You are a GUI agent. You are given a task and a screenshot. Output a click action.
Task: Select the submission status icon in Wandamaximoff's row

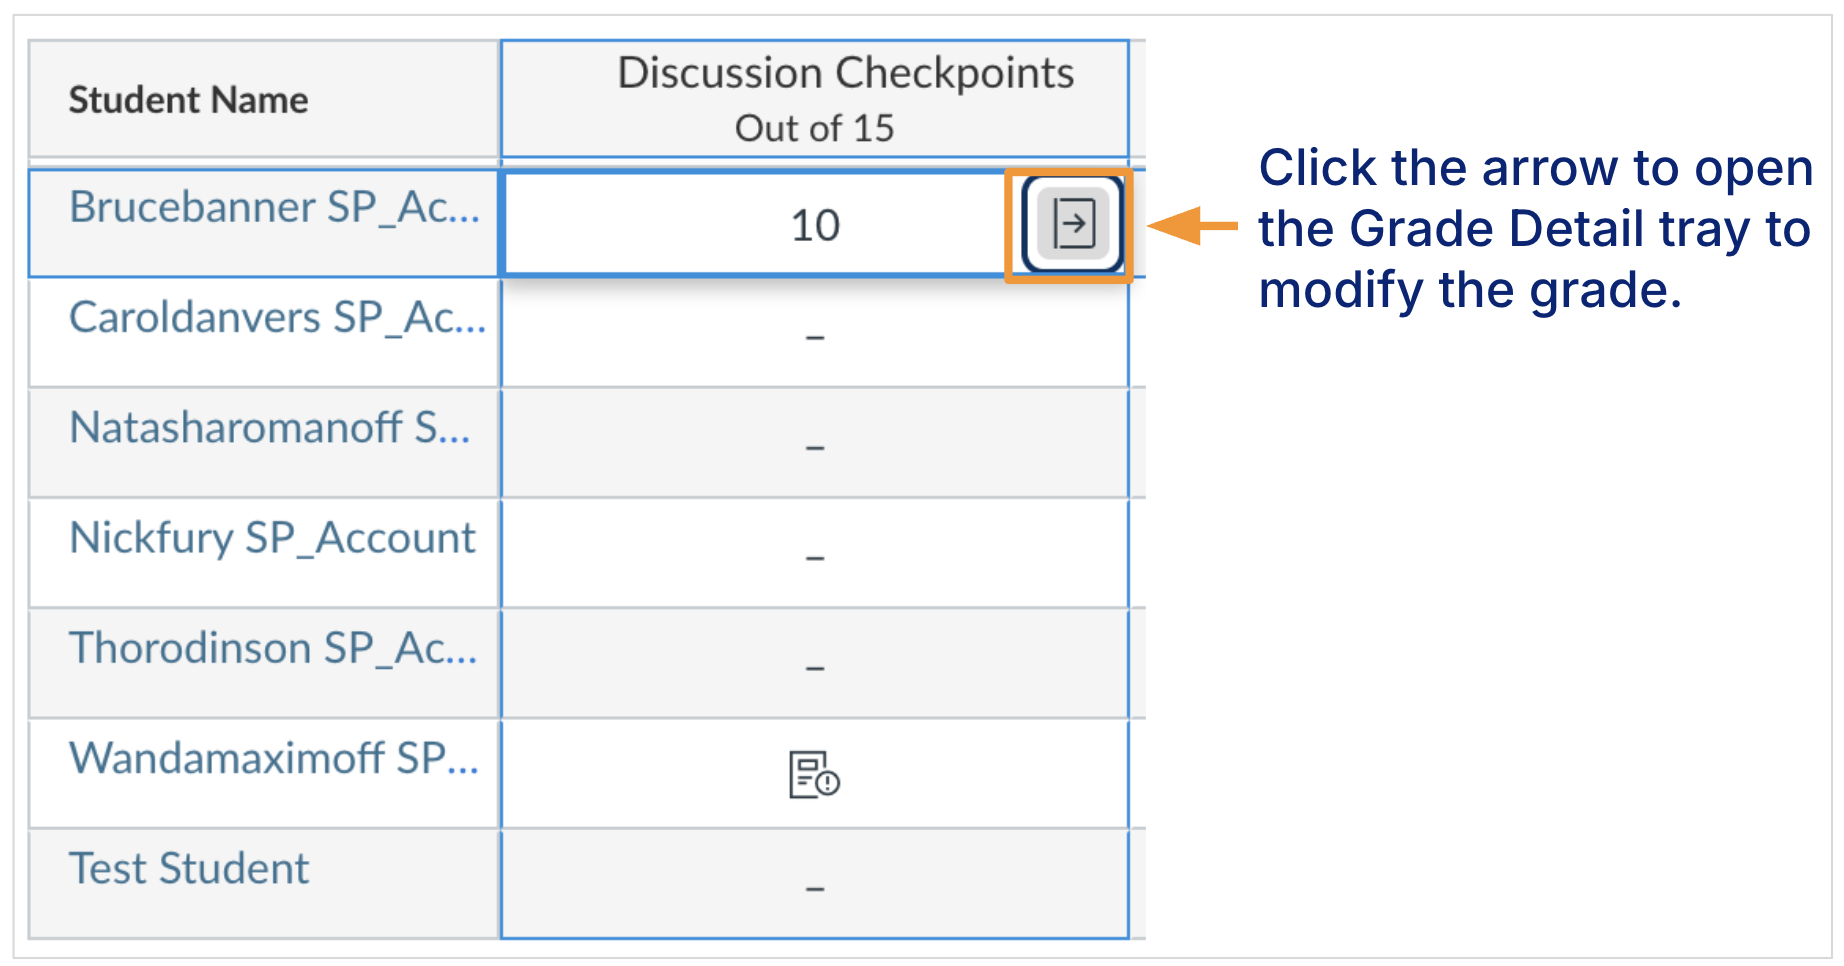813,777
